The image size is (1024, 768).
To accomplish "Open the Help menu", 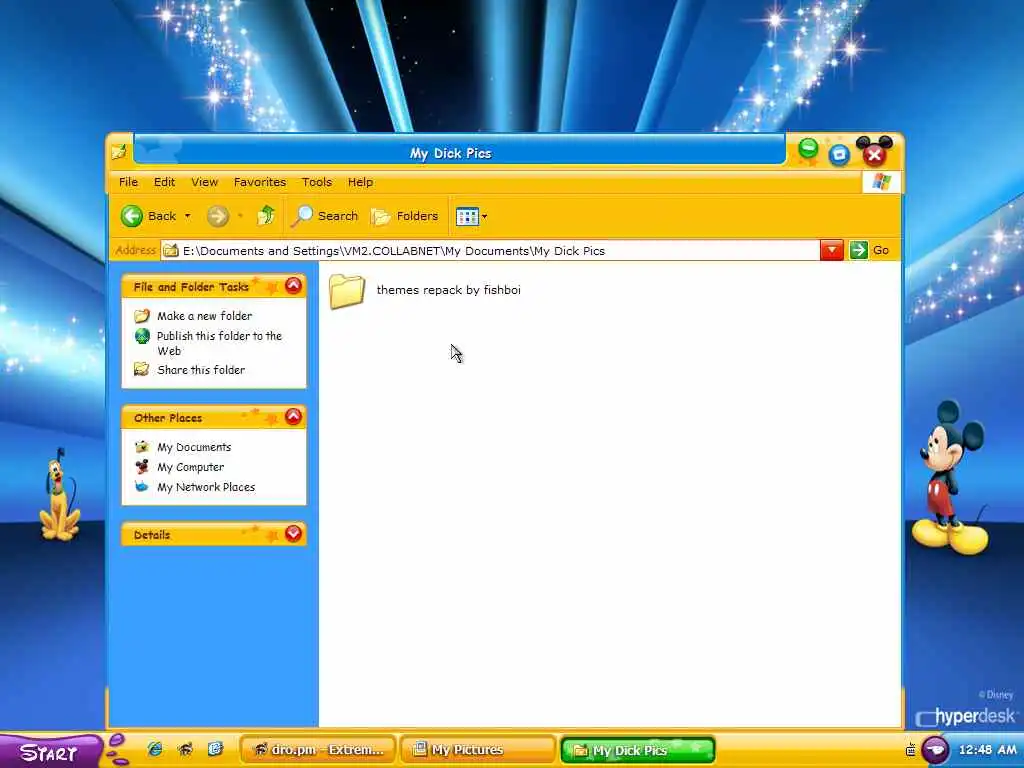I will coord(360,182).
